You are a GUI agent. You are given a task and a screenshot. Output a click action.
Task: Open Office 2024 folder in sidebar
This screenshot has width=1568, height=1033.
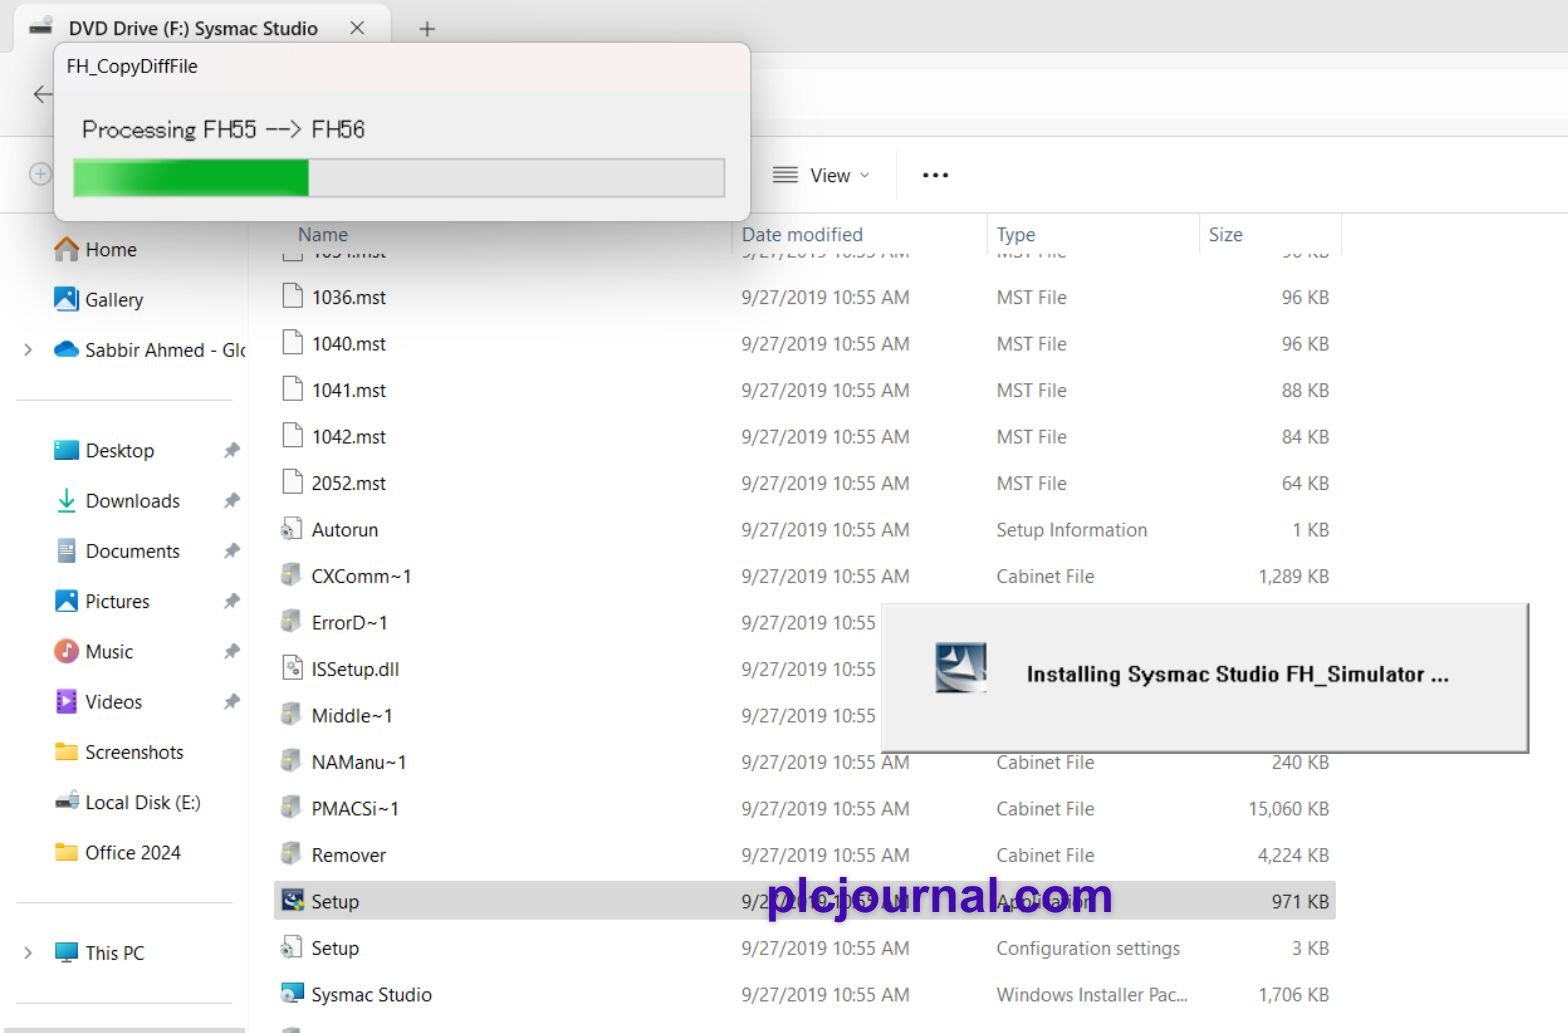coord(132,852)
